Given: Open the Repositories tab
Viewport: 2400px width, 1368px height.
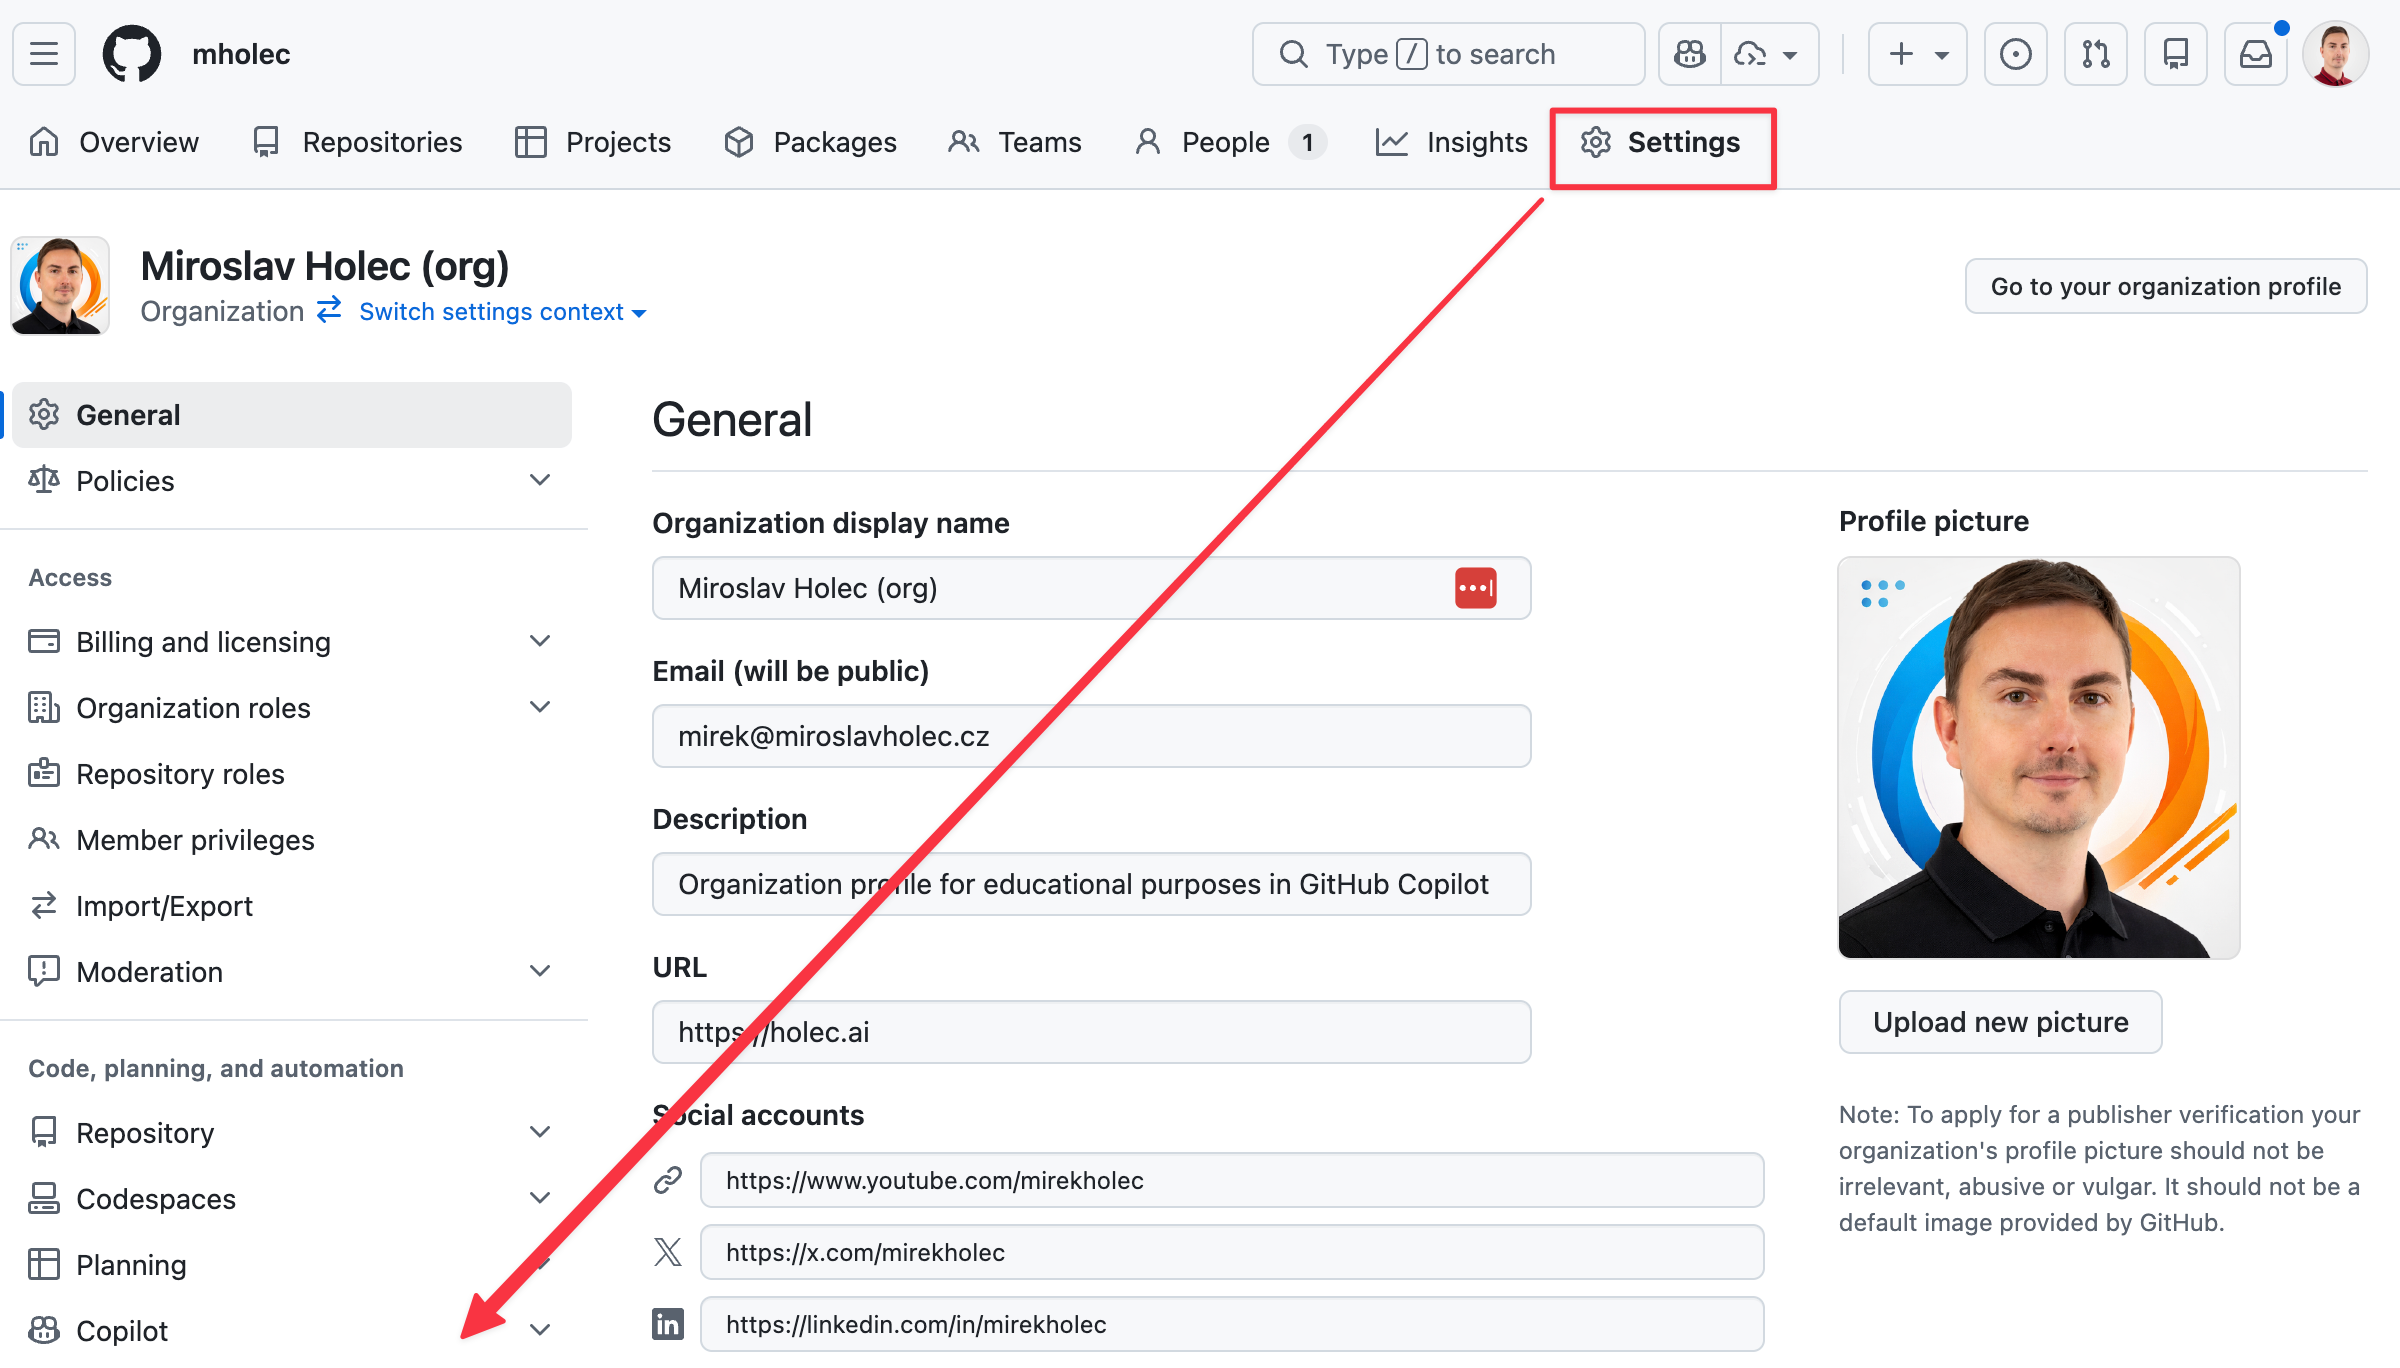Looking at the screenshot, I should [358, 142].
